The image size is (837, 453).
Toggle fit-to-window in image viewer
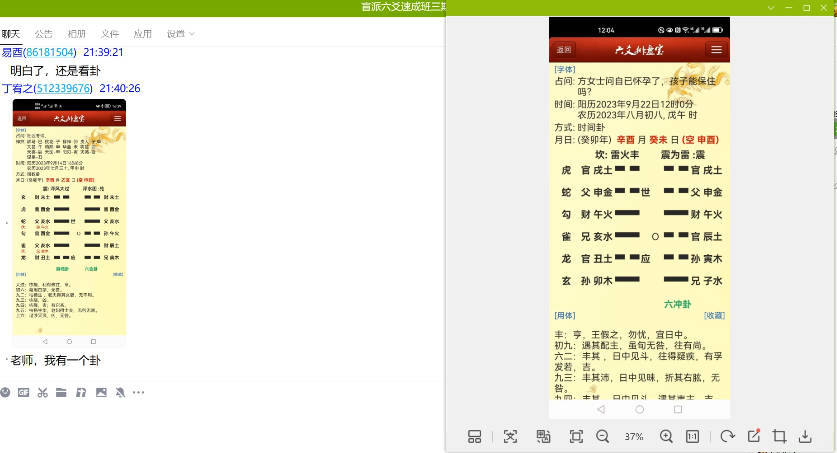tap(576, 436)
